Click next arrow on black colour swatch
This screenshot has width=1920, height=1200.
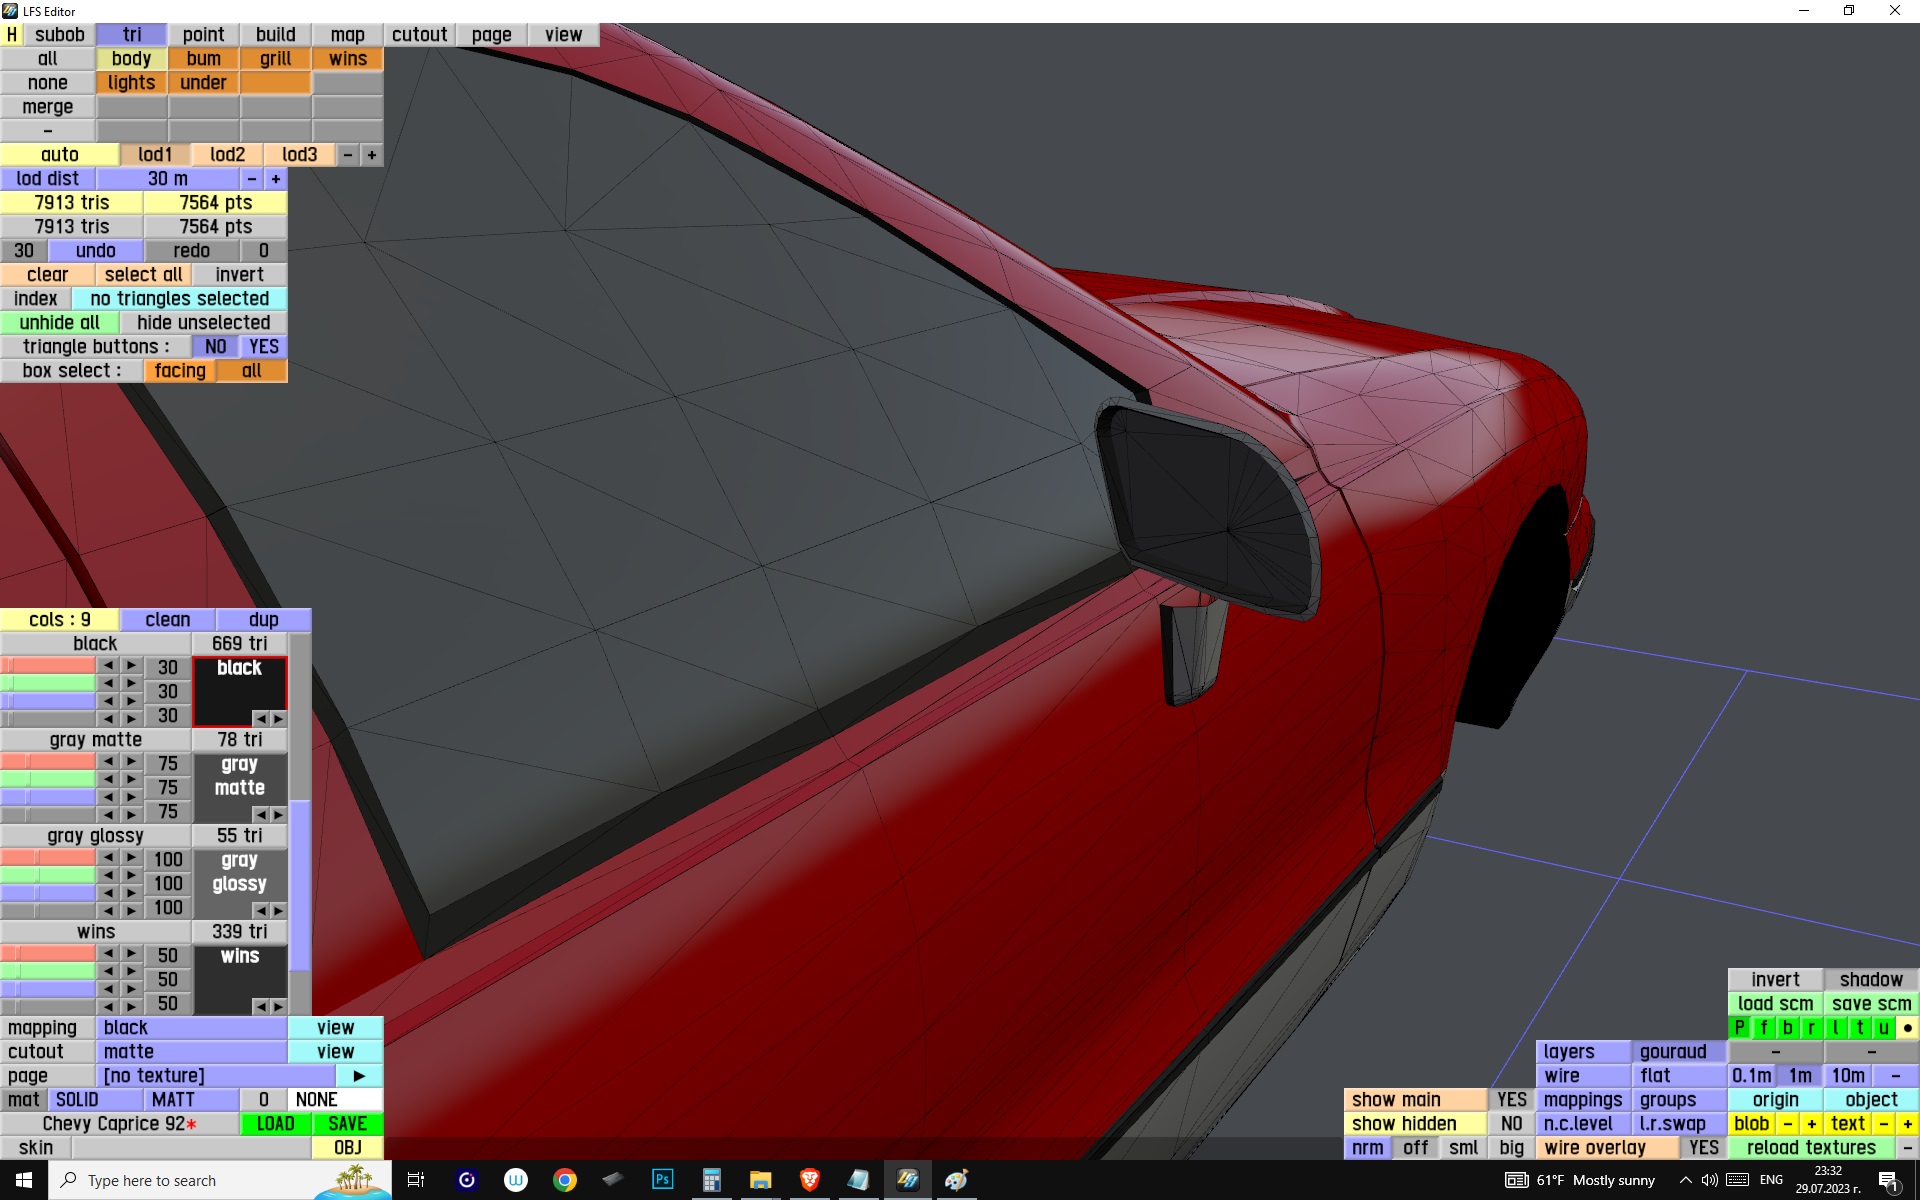[278, 719]
